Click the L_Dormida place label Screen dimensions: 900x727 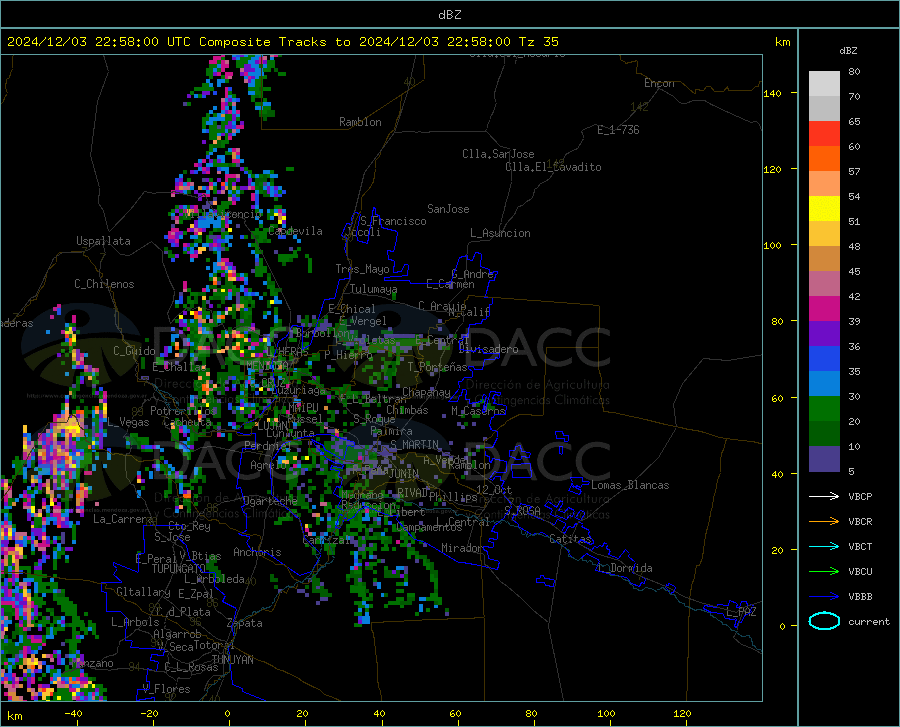(624, 568)
